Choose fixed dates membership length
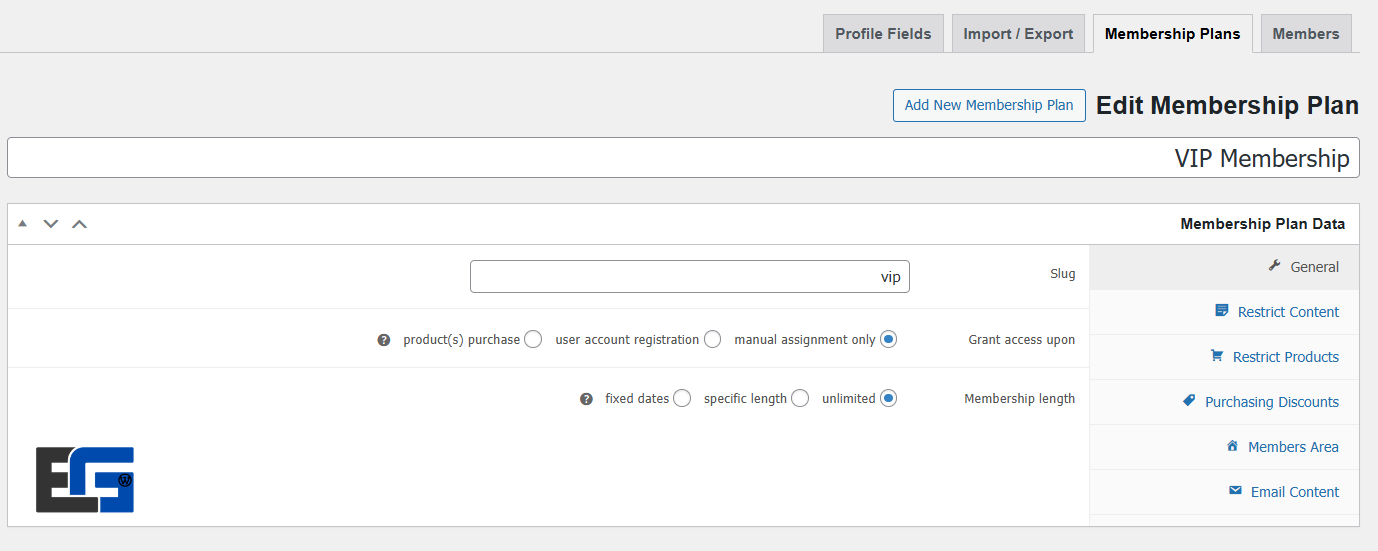Viewport: 1378px width, 551px height. (682, 398)
